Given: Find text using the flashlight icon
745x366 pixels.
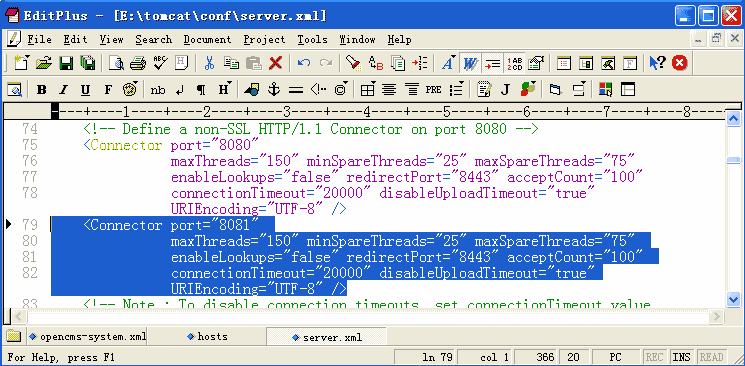Looking at the screenshot, I should [353, 63].
